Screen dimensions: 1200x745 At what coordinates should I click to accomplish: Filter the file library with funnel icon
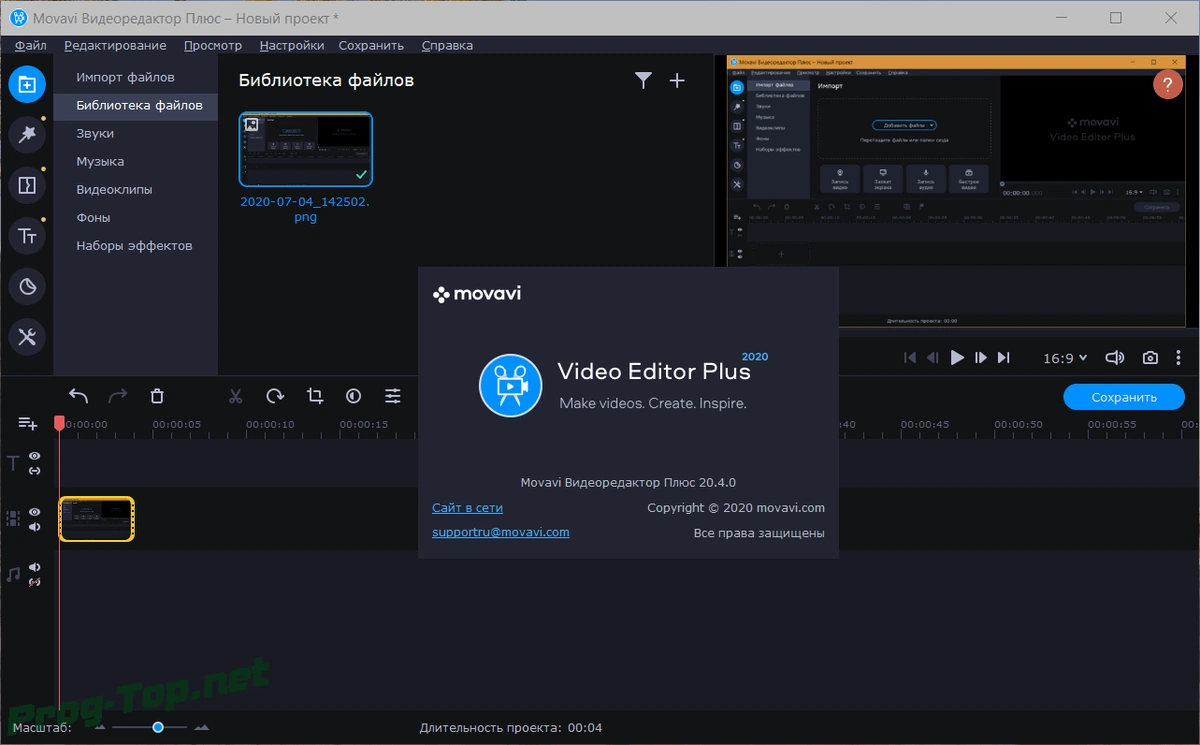click(x=643, y=81)
